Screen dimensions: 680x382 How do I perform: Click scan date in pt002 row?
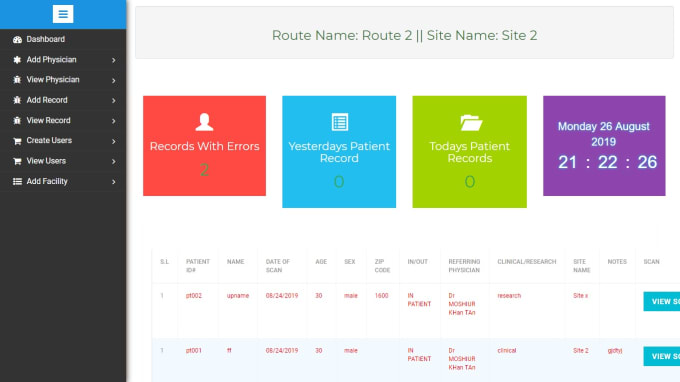282,296
